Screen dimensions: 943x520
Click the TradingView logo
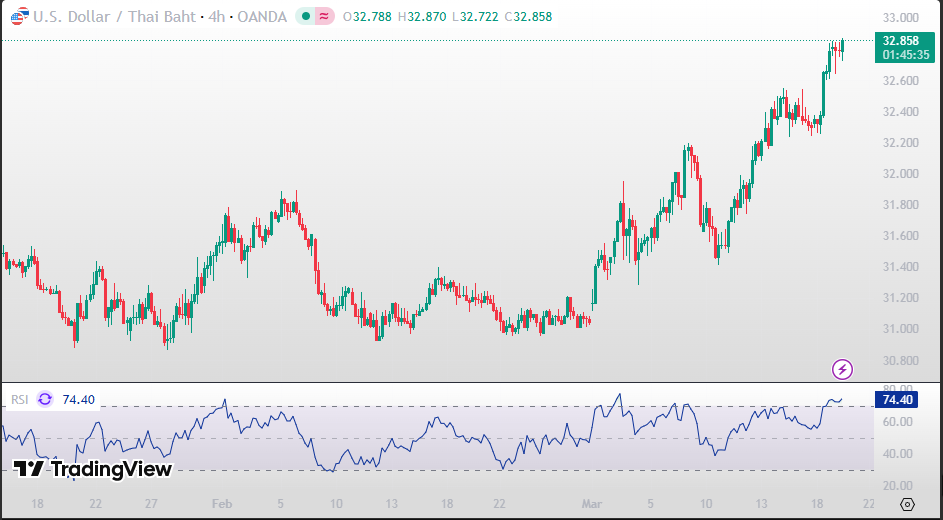(x=92, y=469)
